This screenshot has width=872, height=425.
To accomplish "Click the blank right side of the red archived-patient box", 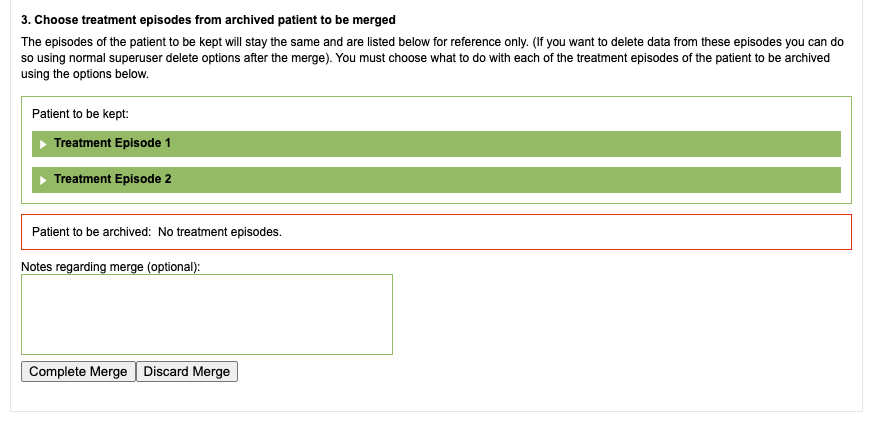I will [650, 232].
